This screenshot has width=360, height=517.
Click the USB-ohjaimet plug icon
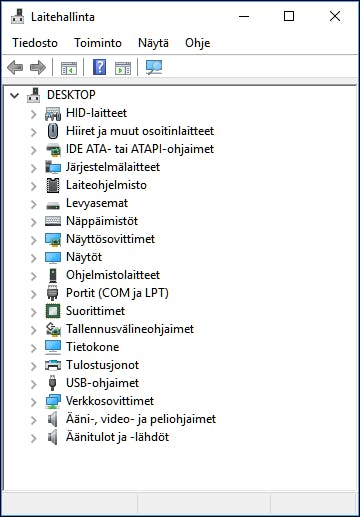pos(52,383)
